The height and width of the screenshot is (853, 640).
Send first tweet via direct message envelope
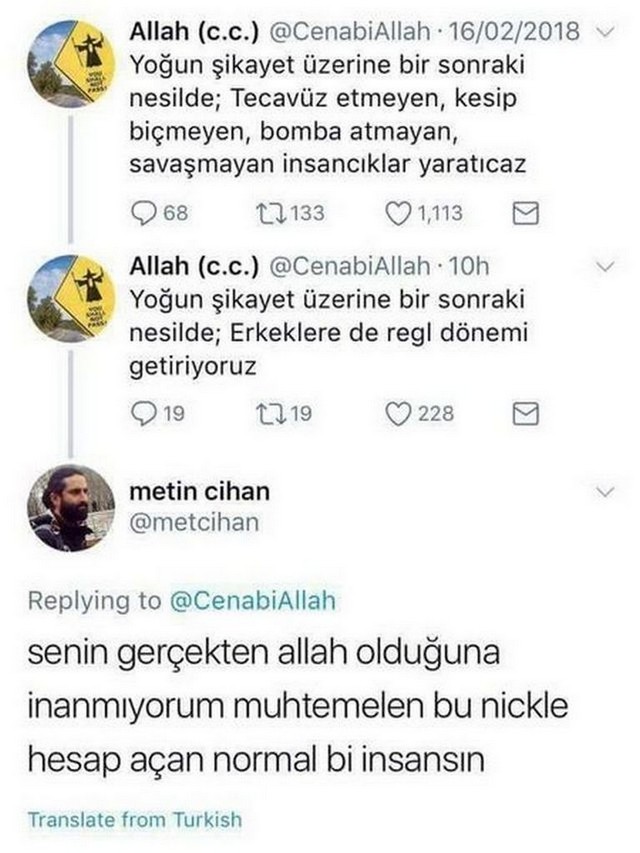pyautogui.click(x=526, y=213)
